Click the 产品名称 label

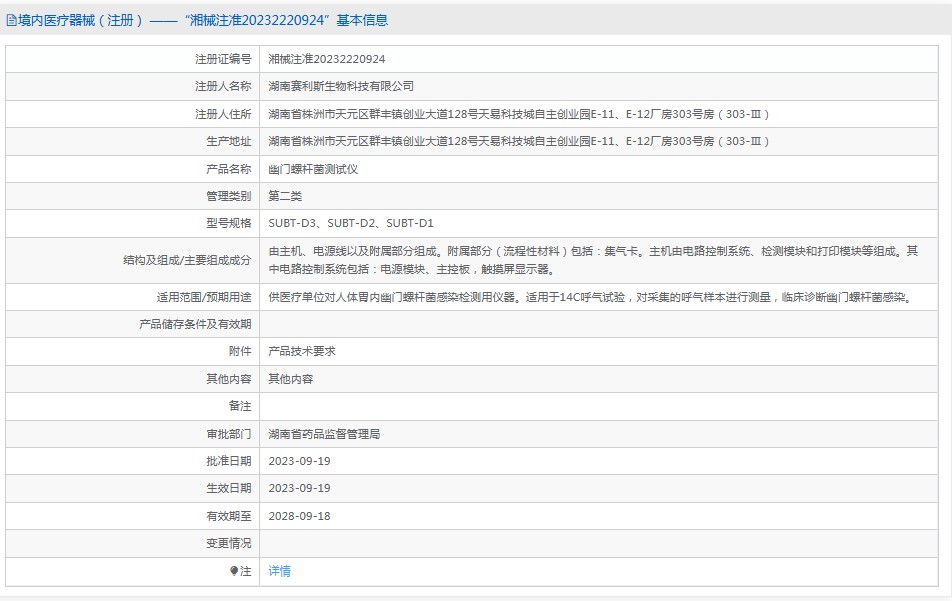(x=228, y=169)
